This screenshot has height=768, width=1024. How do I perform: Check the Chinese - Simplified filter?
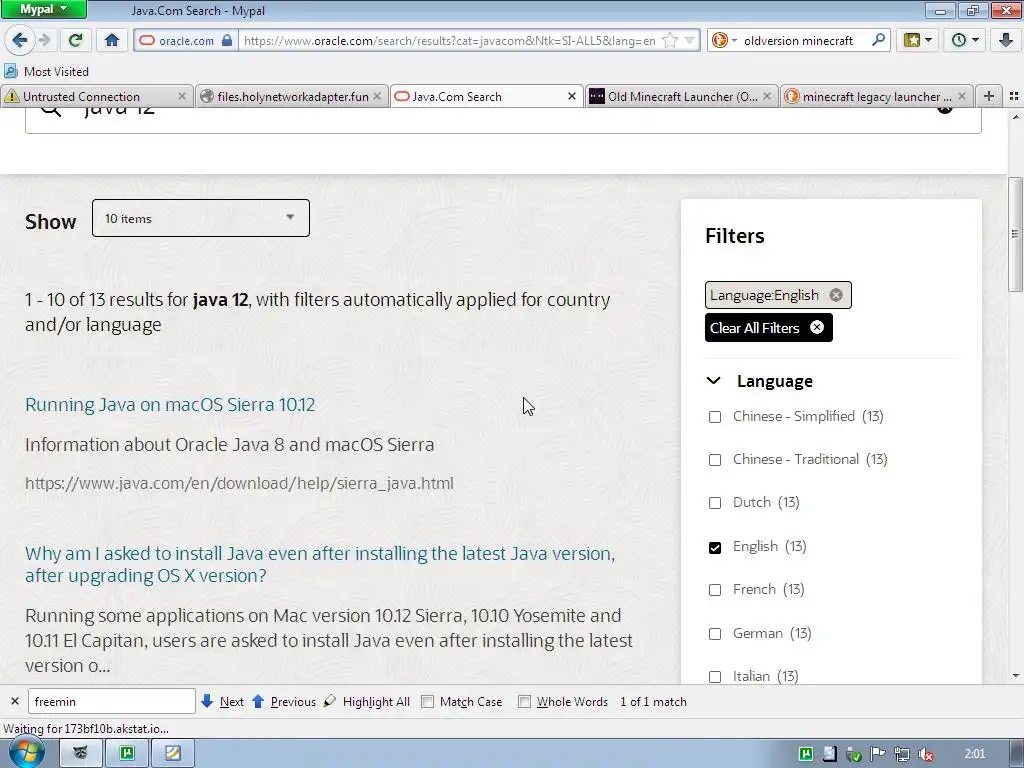715,417
